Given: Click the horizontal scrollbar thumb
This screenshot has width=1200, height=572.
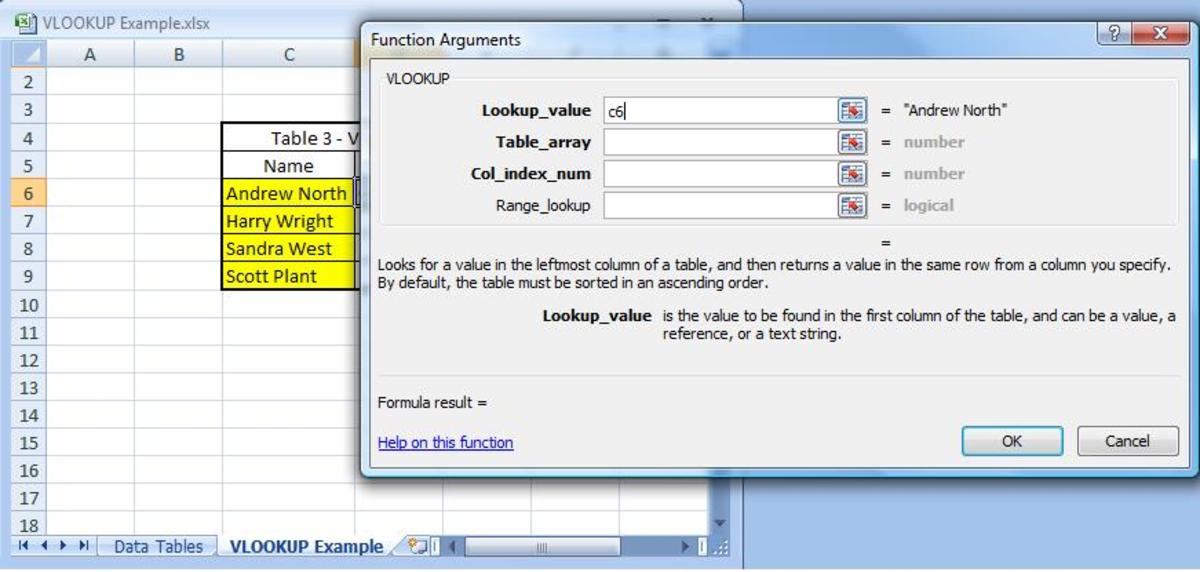Looking at the screenshot, I should [x=541, y=547].
